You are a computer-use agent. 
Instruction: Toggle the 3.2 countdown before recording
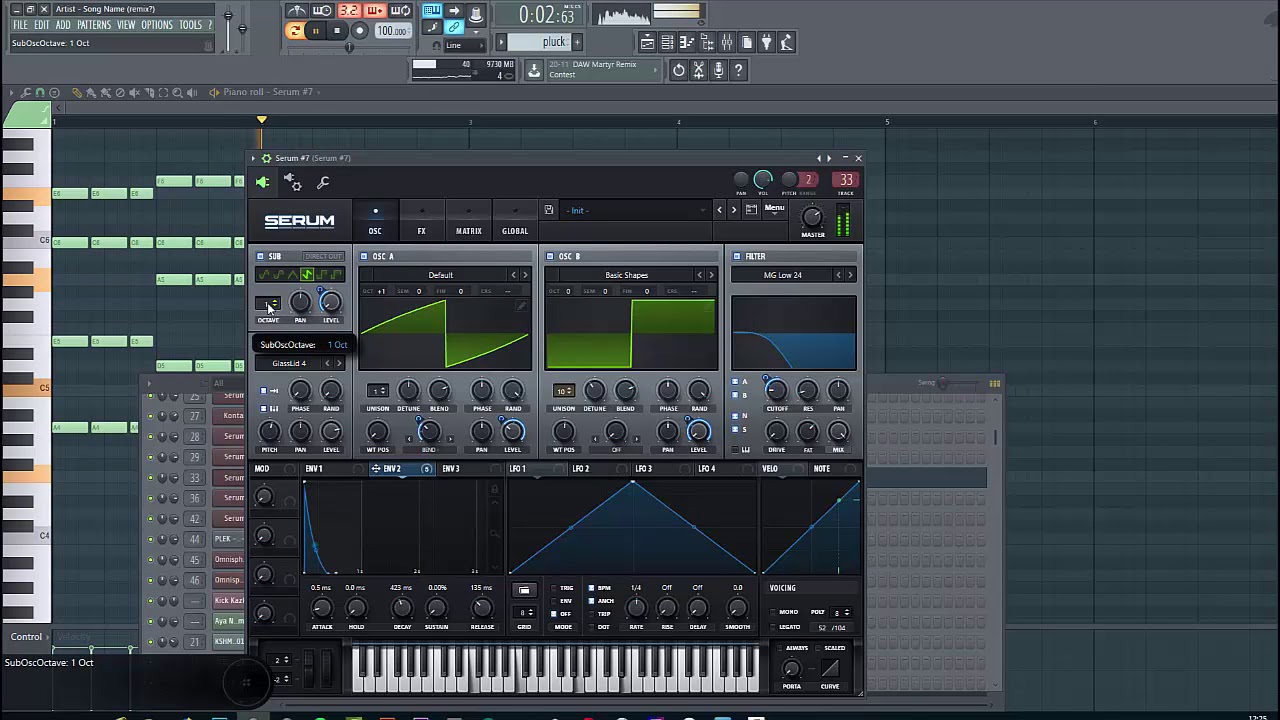click(x=348, y=11)
